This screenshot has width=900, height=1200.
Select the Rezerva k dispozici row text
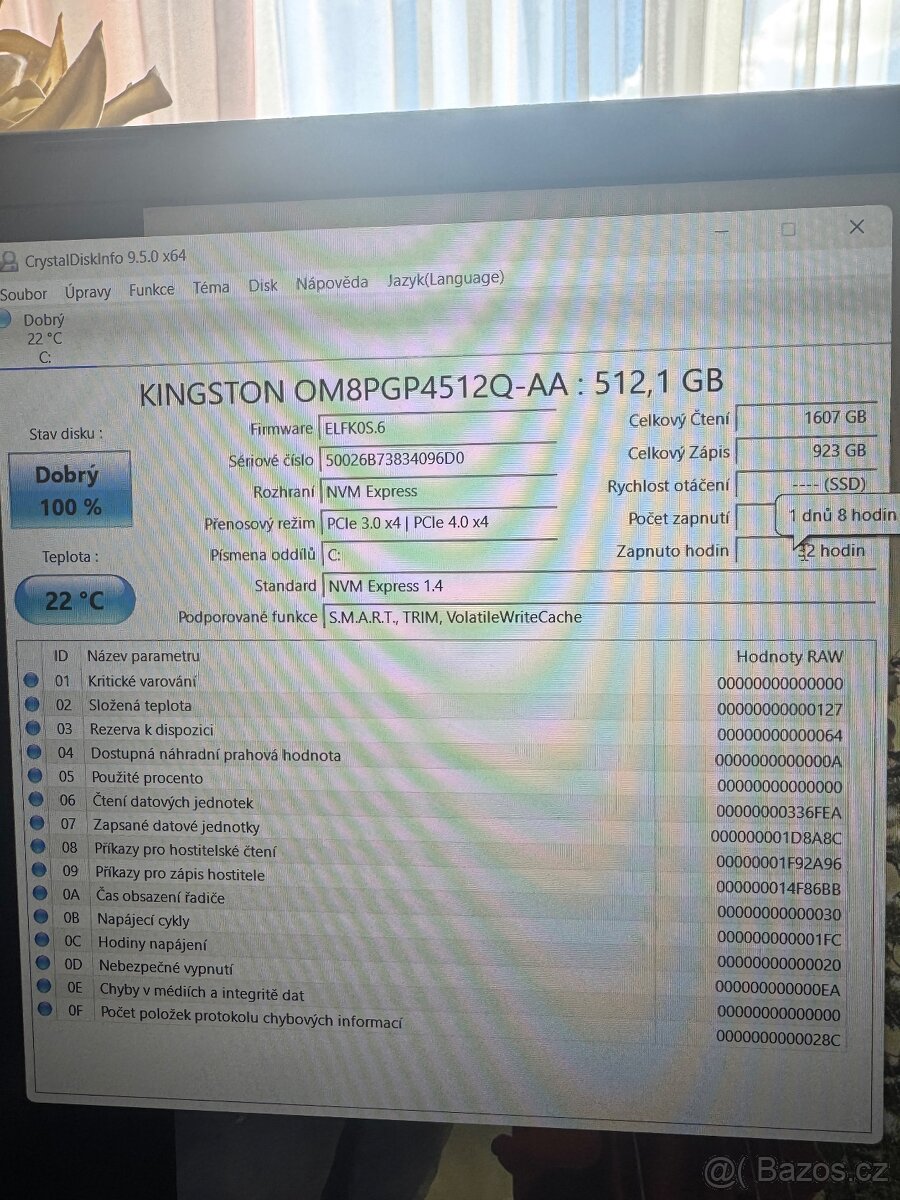click(x=152, y=730)
